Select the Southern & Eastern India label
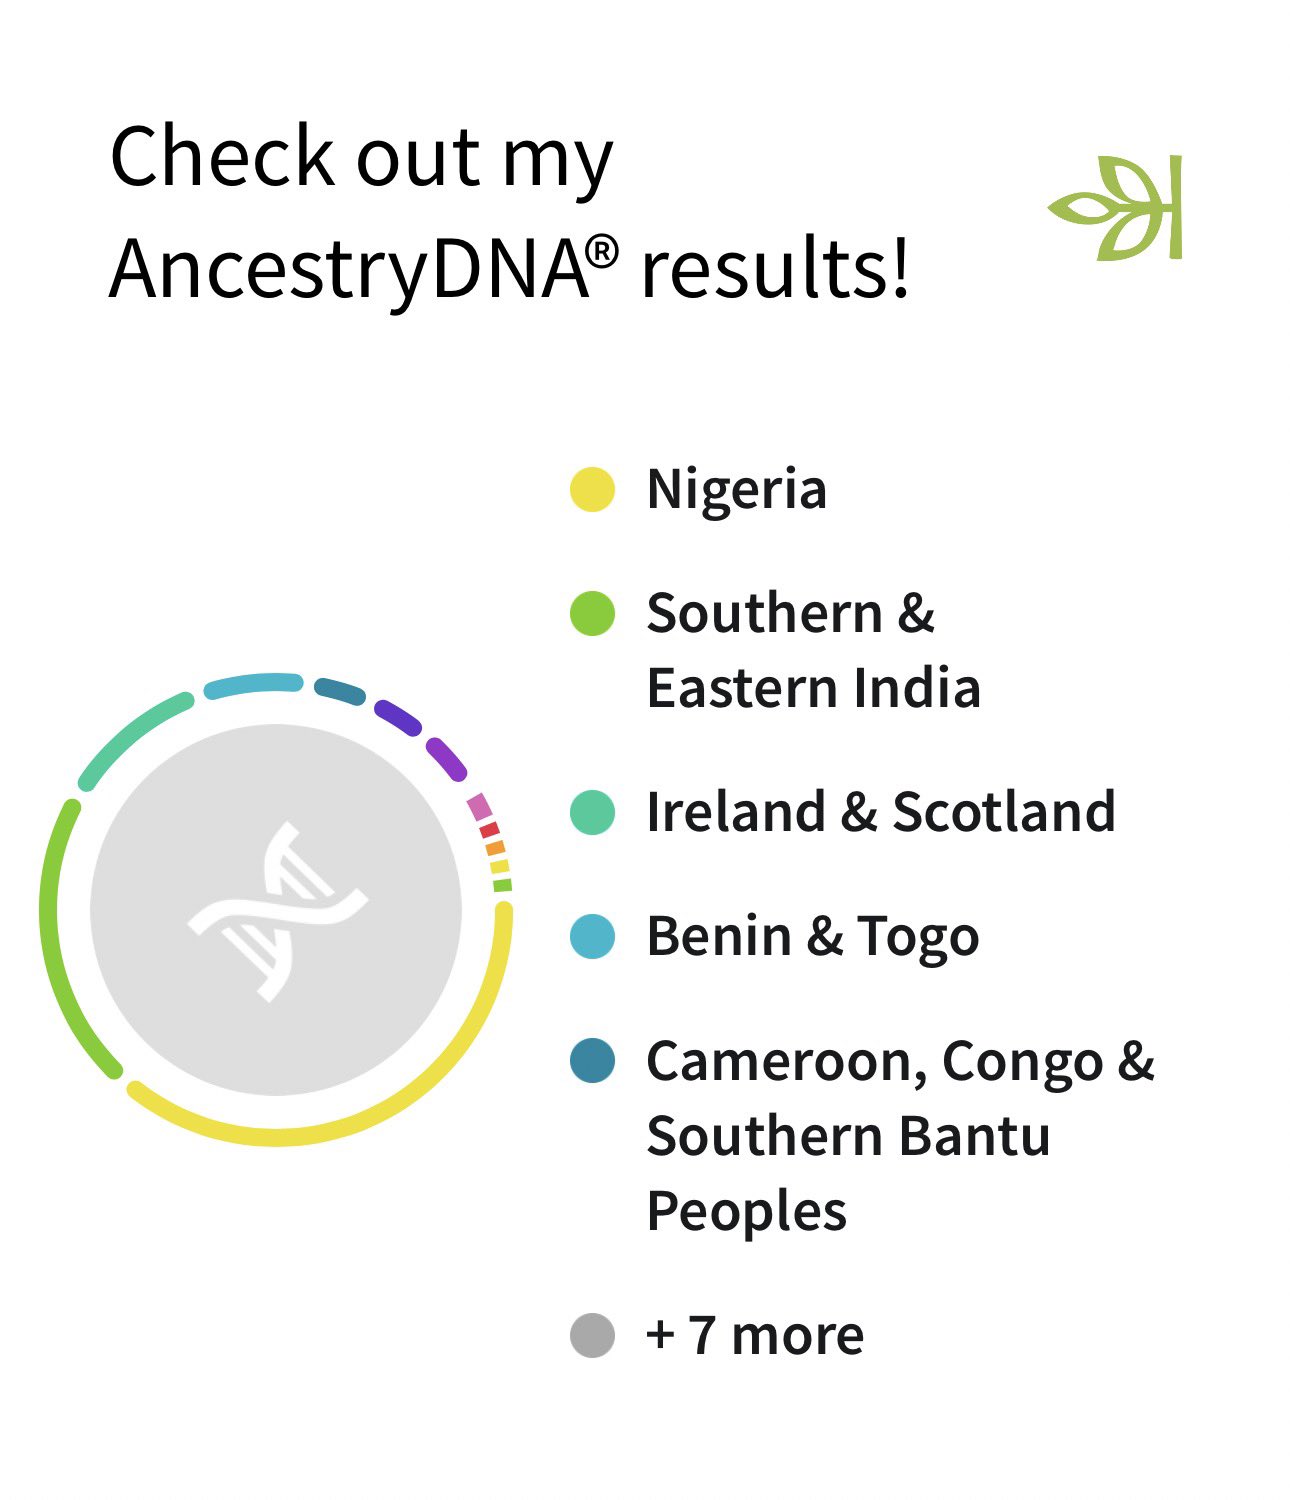The height and width of the screenshot is (1500, 1290). pos(812,650)
